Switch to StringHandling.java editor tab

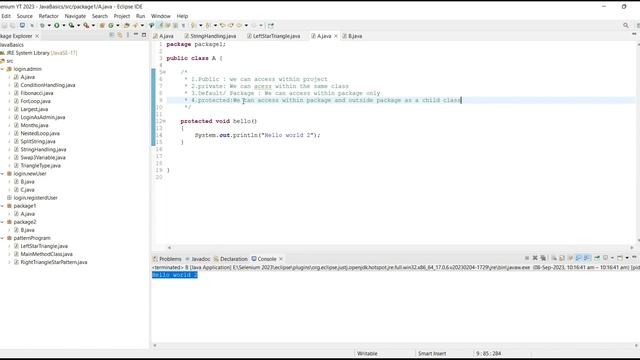coord(210,36)
